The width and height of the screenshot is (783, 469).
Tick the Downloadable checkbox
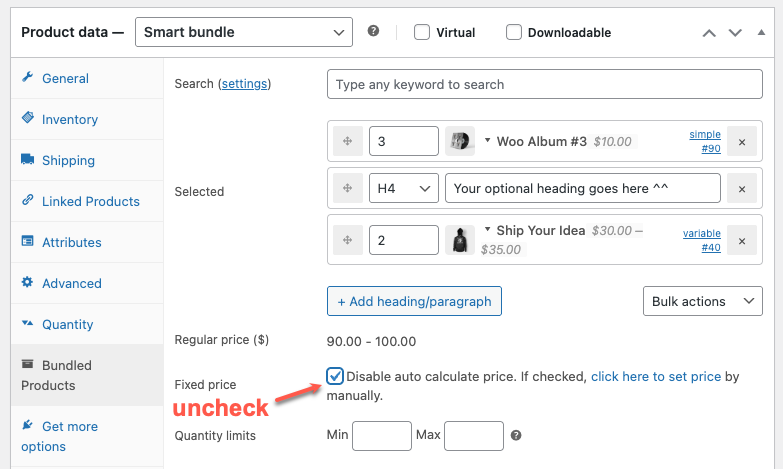[x=514, y=32]
